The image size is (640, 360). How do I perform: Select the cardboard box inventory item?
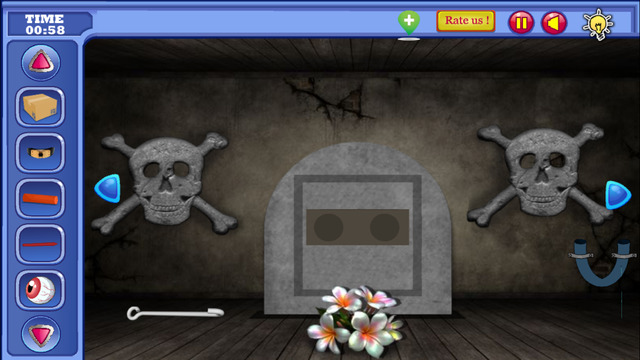click(x=40, y=107)
